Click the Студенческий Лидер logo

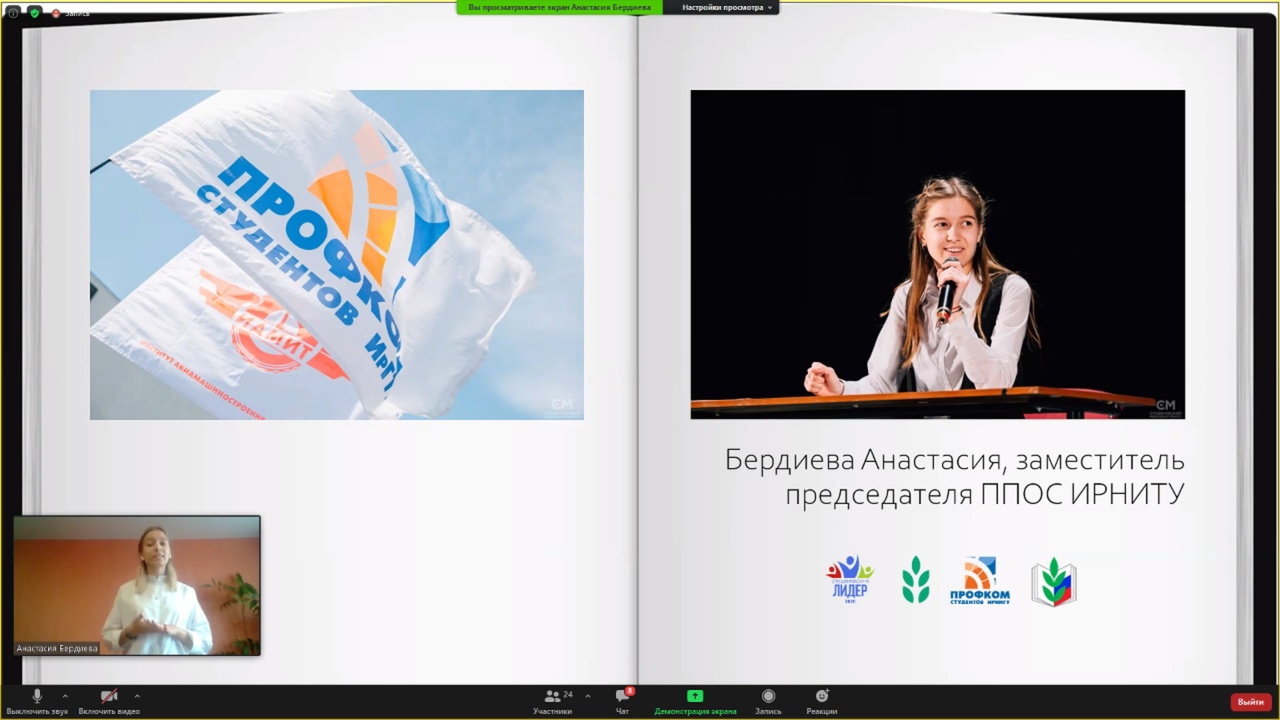click(x=849, y=580)
